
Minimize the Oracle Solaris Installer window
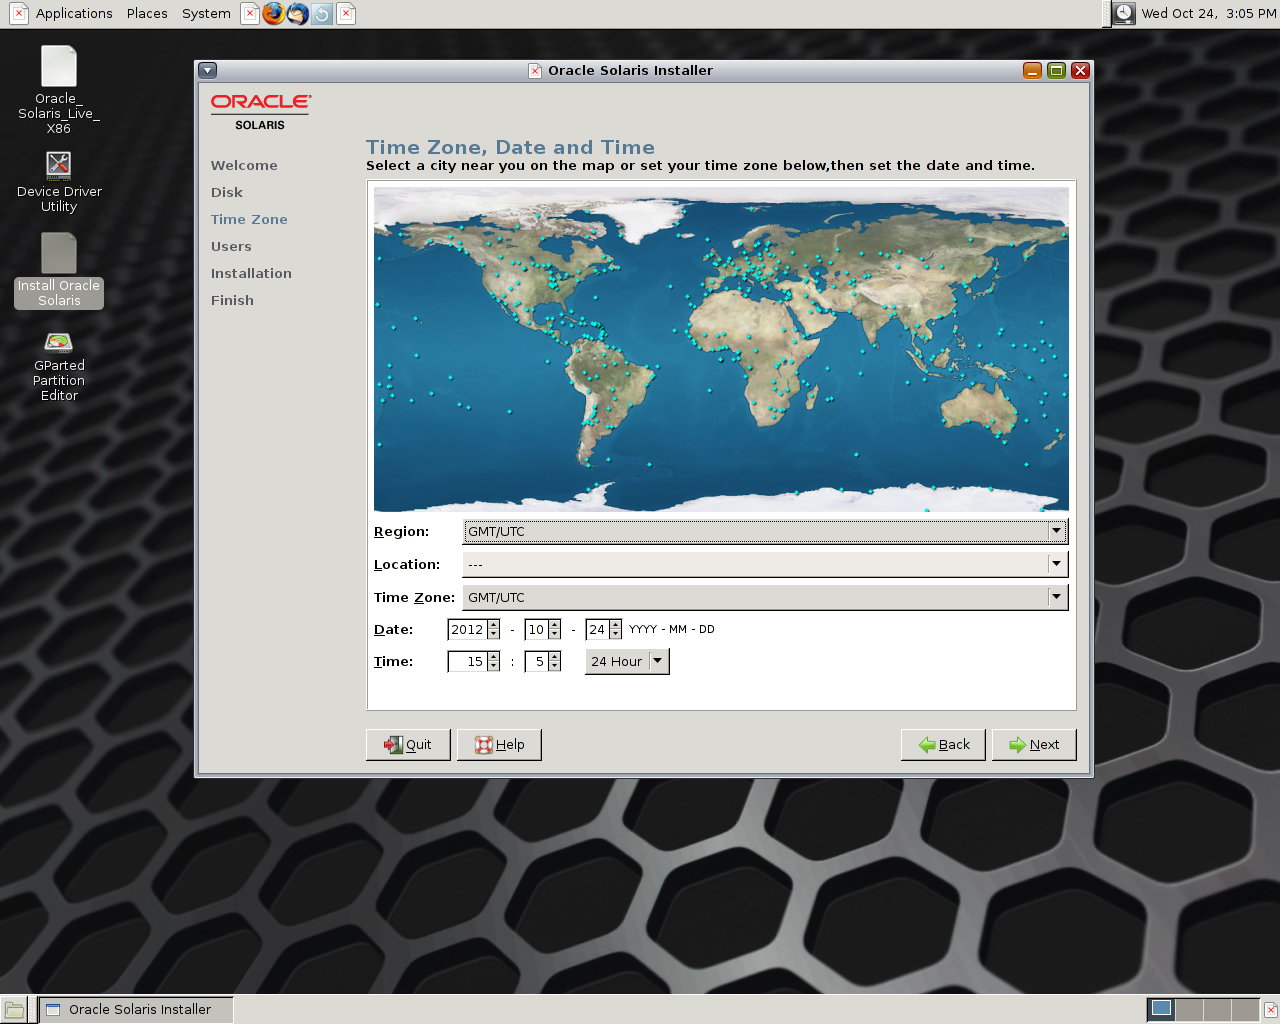point(1033,70)
